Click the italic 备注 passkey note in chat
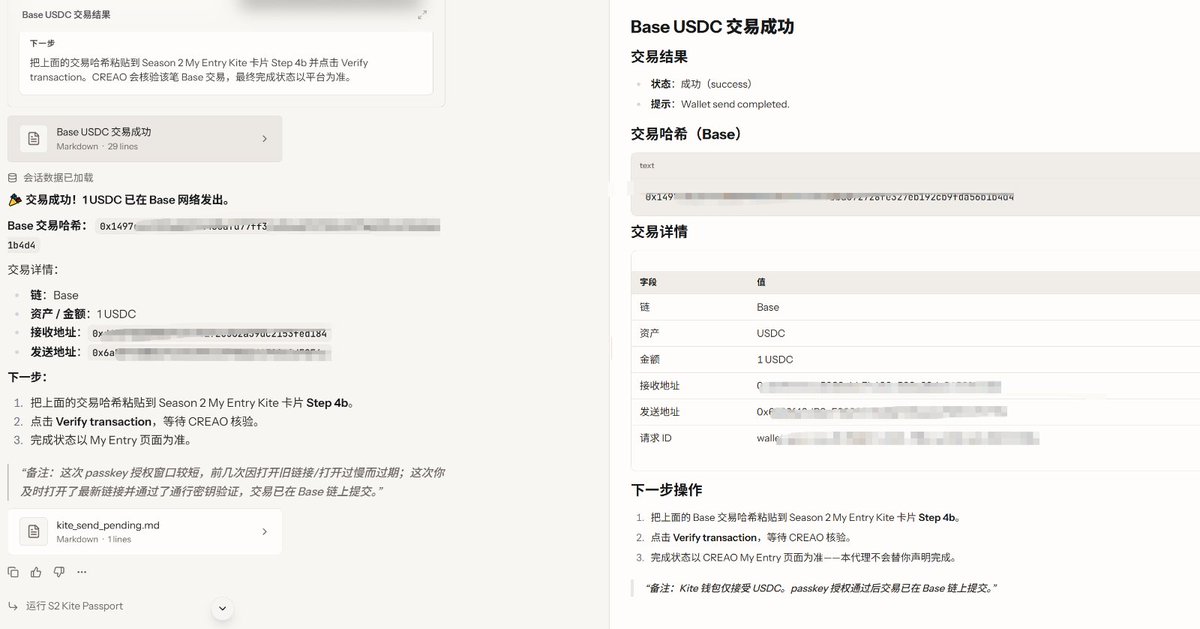 point(233,481)
